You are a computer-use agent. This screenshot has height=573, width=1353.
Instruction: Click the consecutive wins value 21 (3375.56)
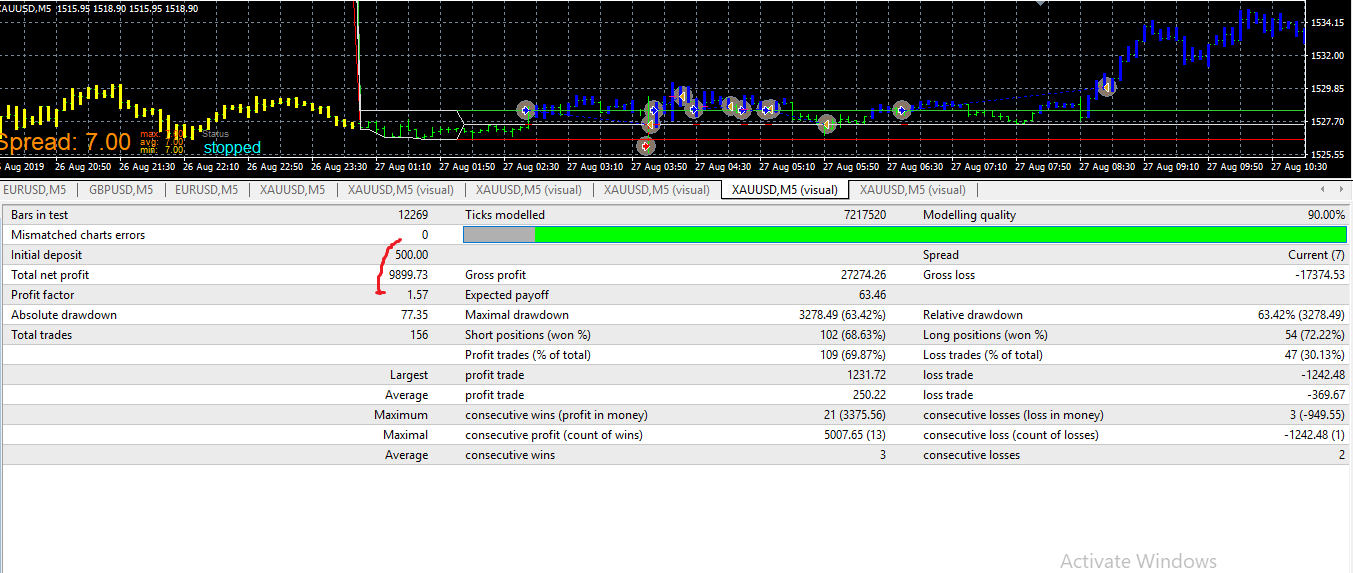pos(853,415)
